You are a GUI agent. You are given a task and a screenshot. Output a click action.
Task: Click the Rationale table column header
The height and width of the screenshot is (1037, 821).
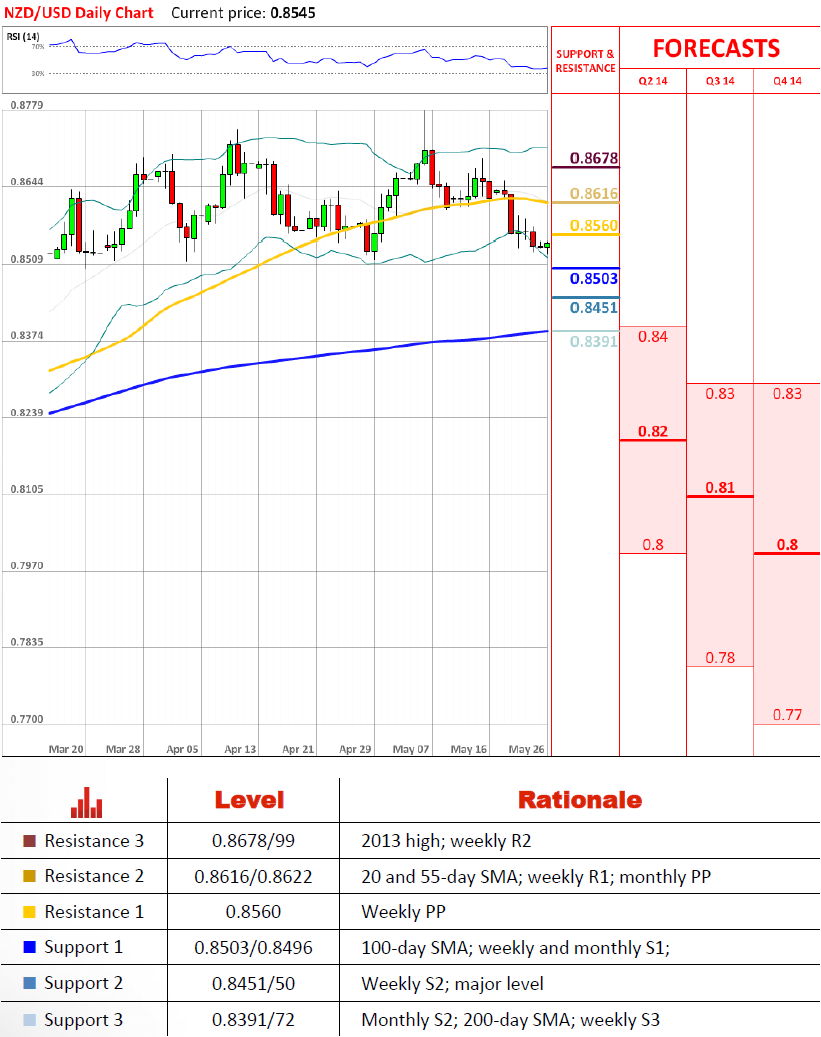[x=580, y=800]
